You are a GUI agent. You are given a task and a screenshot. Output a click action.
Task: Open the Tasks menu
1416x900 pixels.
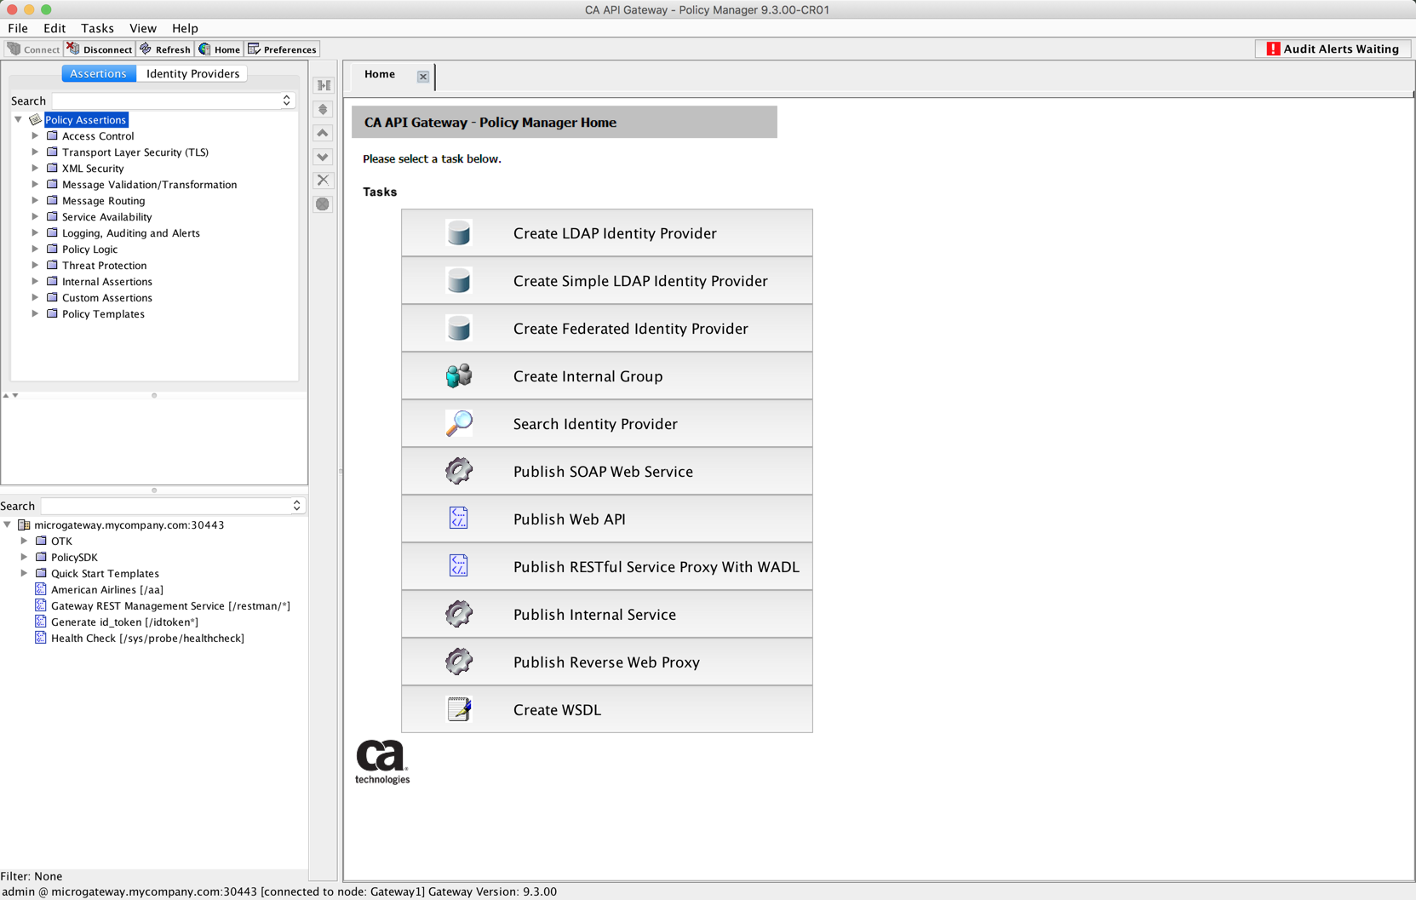[97, 28]
